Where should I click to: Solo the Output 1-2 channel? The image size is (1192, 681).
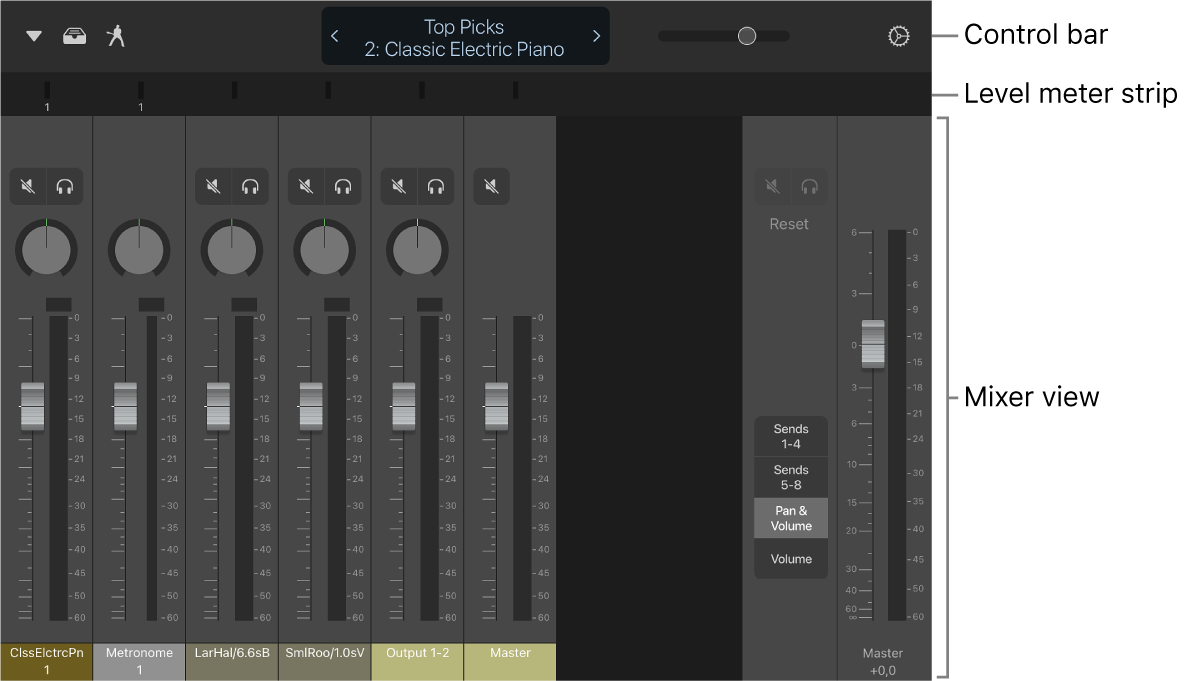tap(436, 186)
